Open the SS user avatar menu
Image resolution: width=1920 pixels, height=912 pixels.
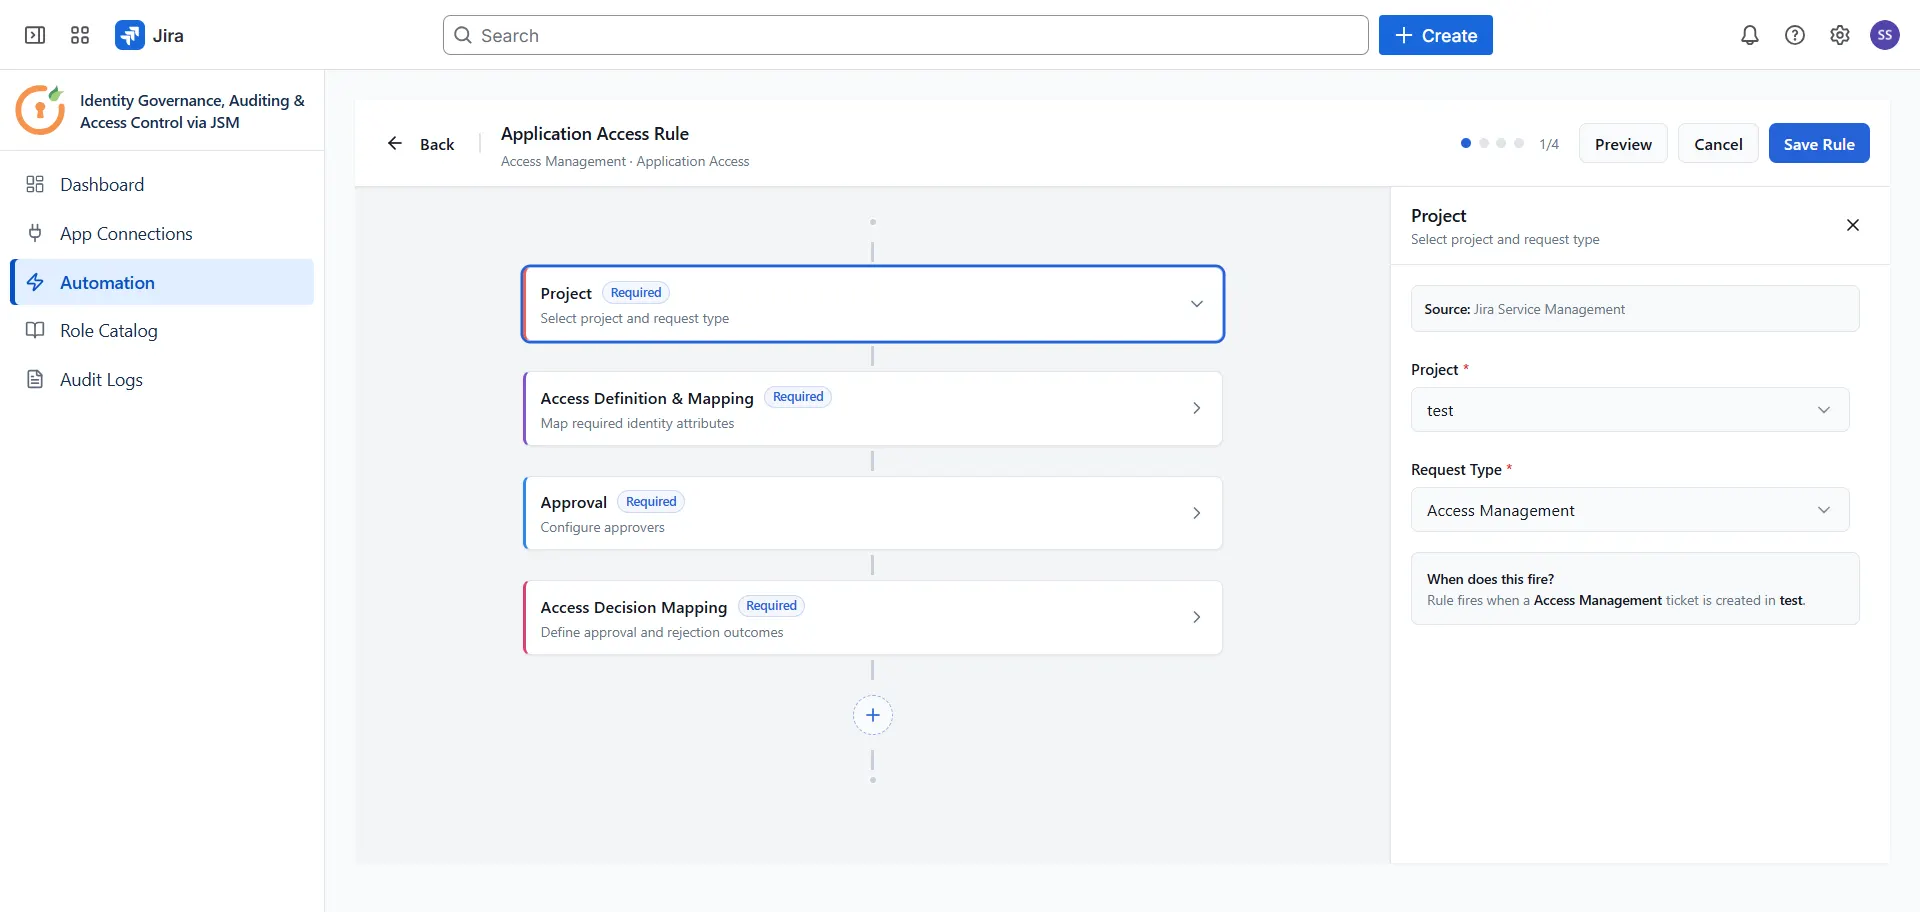pyautogui.click(x=1885, y=35)
